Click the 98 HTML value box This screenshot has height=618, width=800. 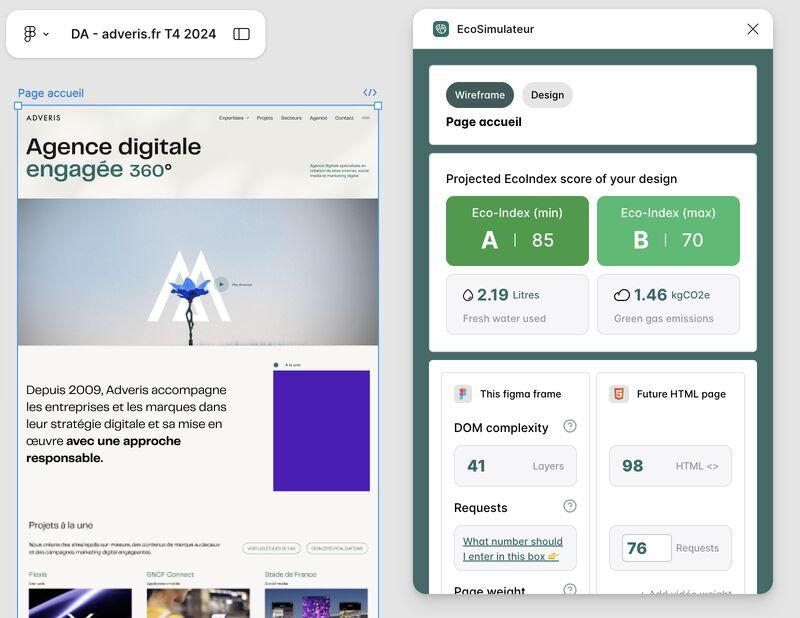click(x=670, y=466)
